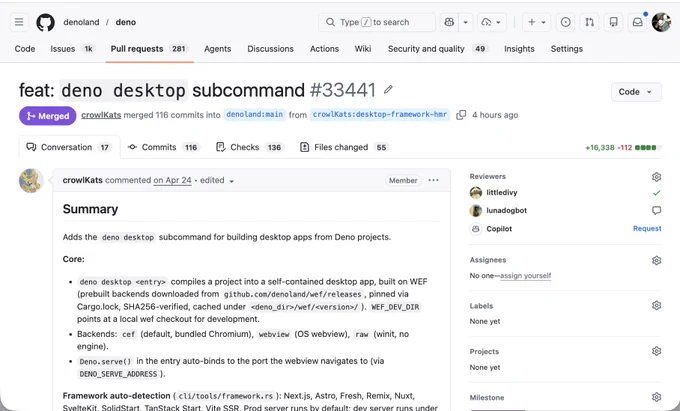
Task: Open Copilot chat icon in header
Action: [x=449, y=22]
